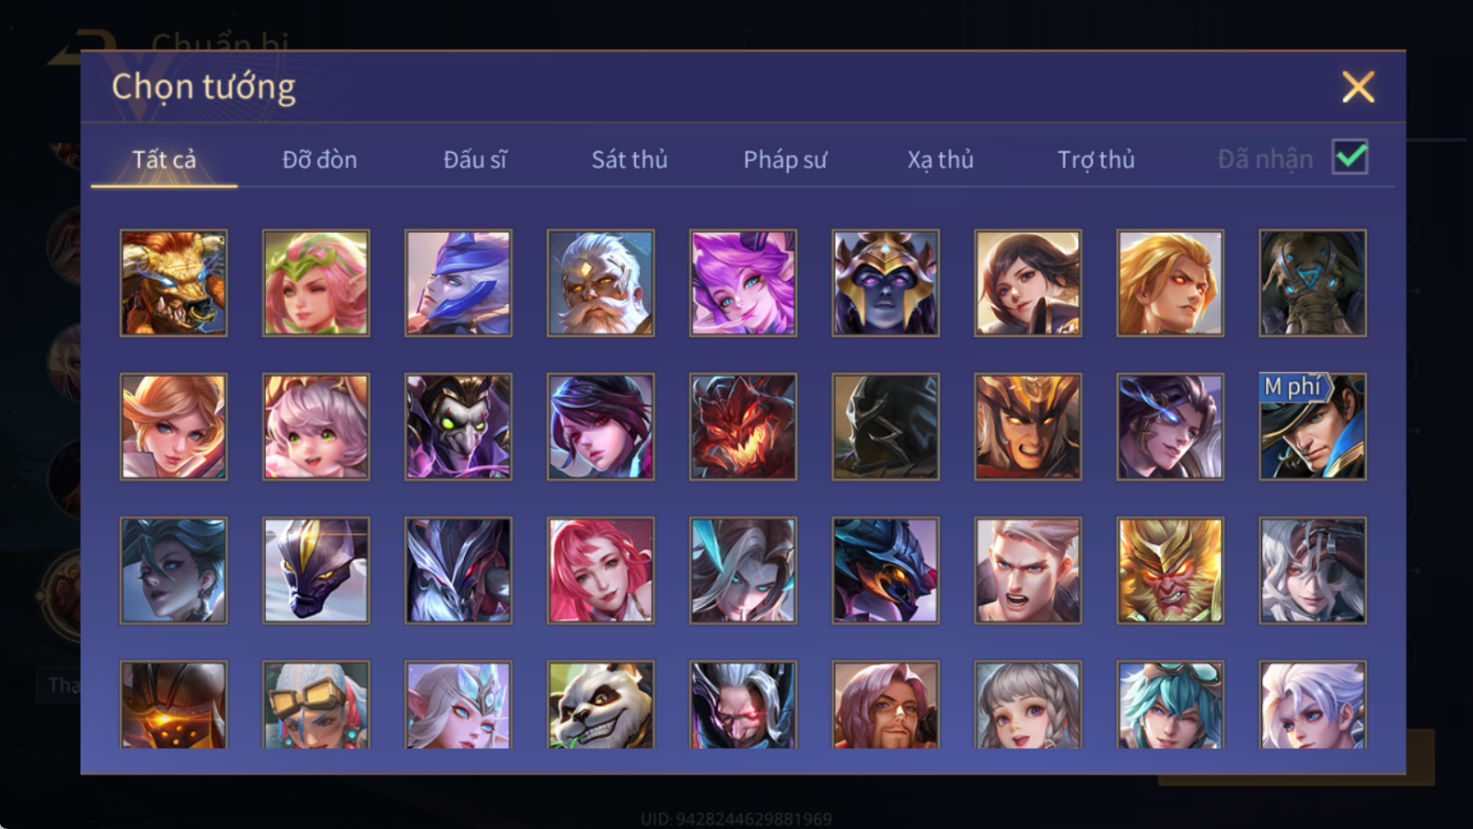Show the Pháp sư hero category
1473x829 pixels.
pos(785,159)
